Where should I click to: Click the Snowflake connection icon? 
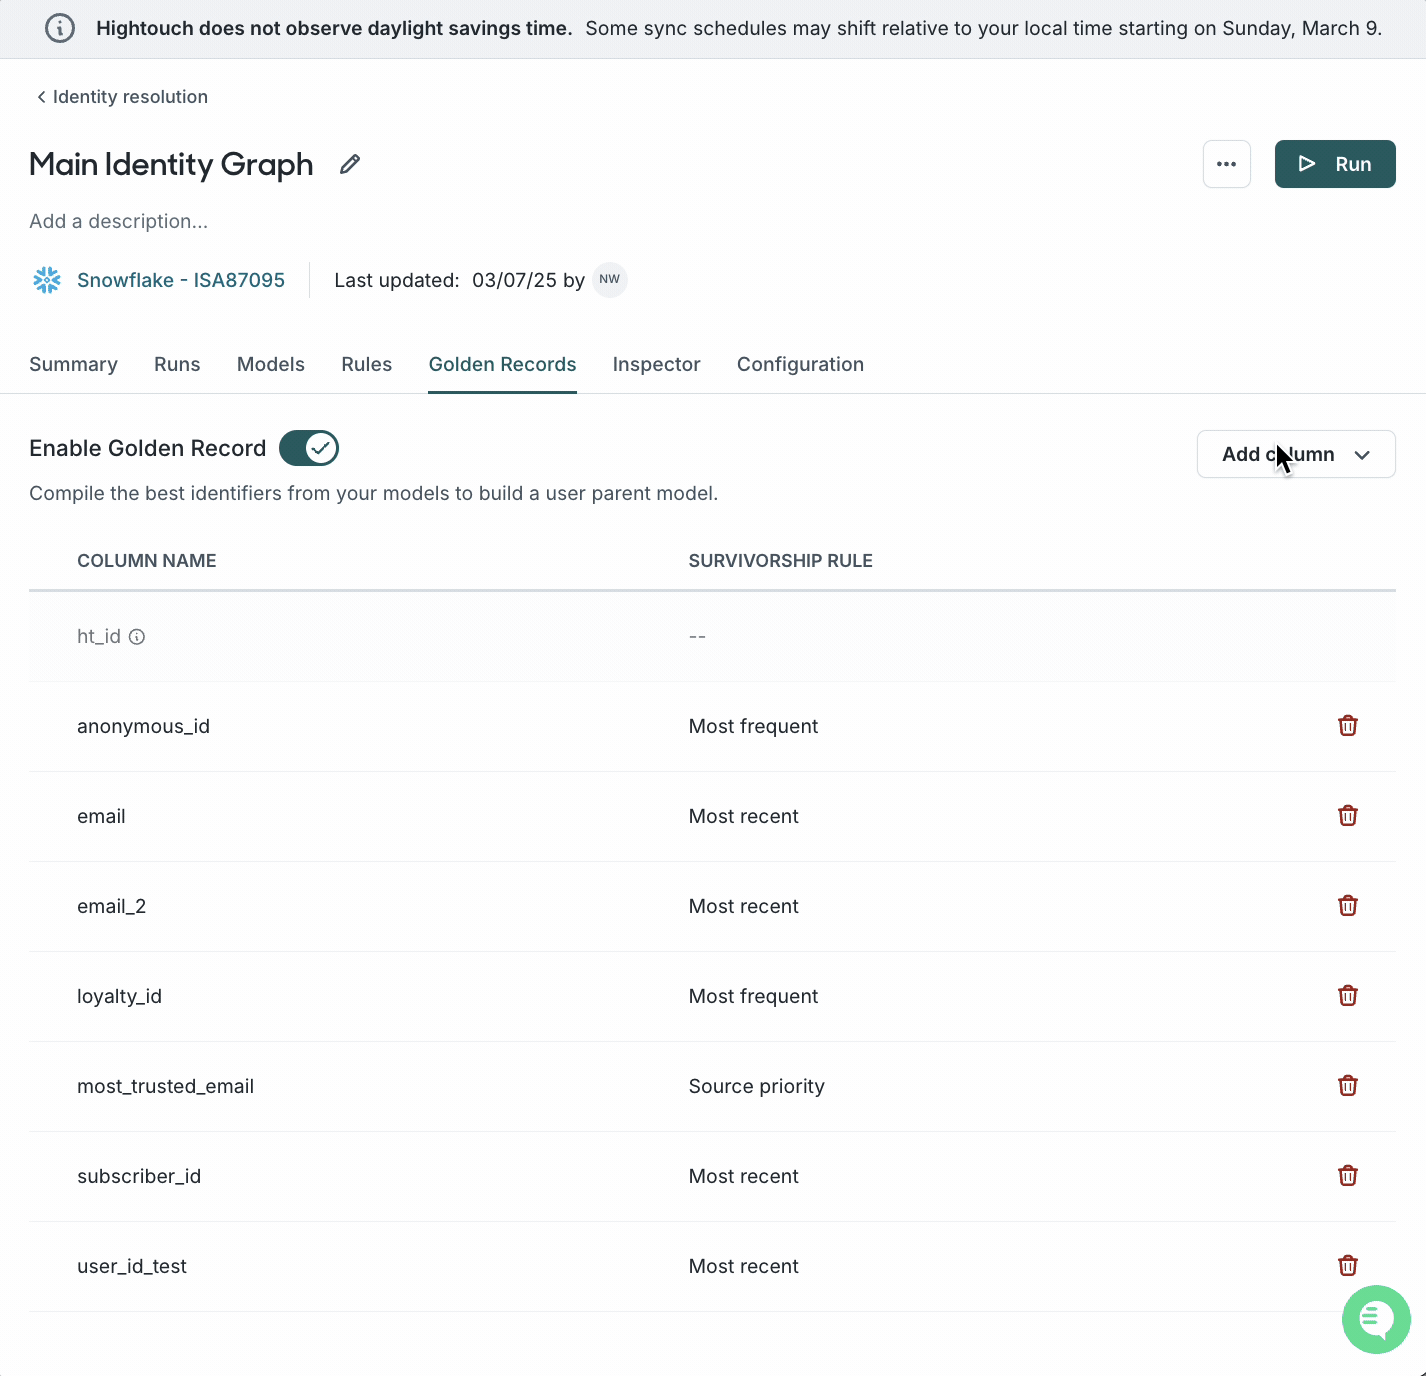click(46, 280)
